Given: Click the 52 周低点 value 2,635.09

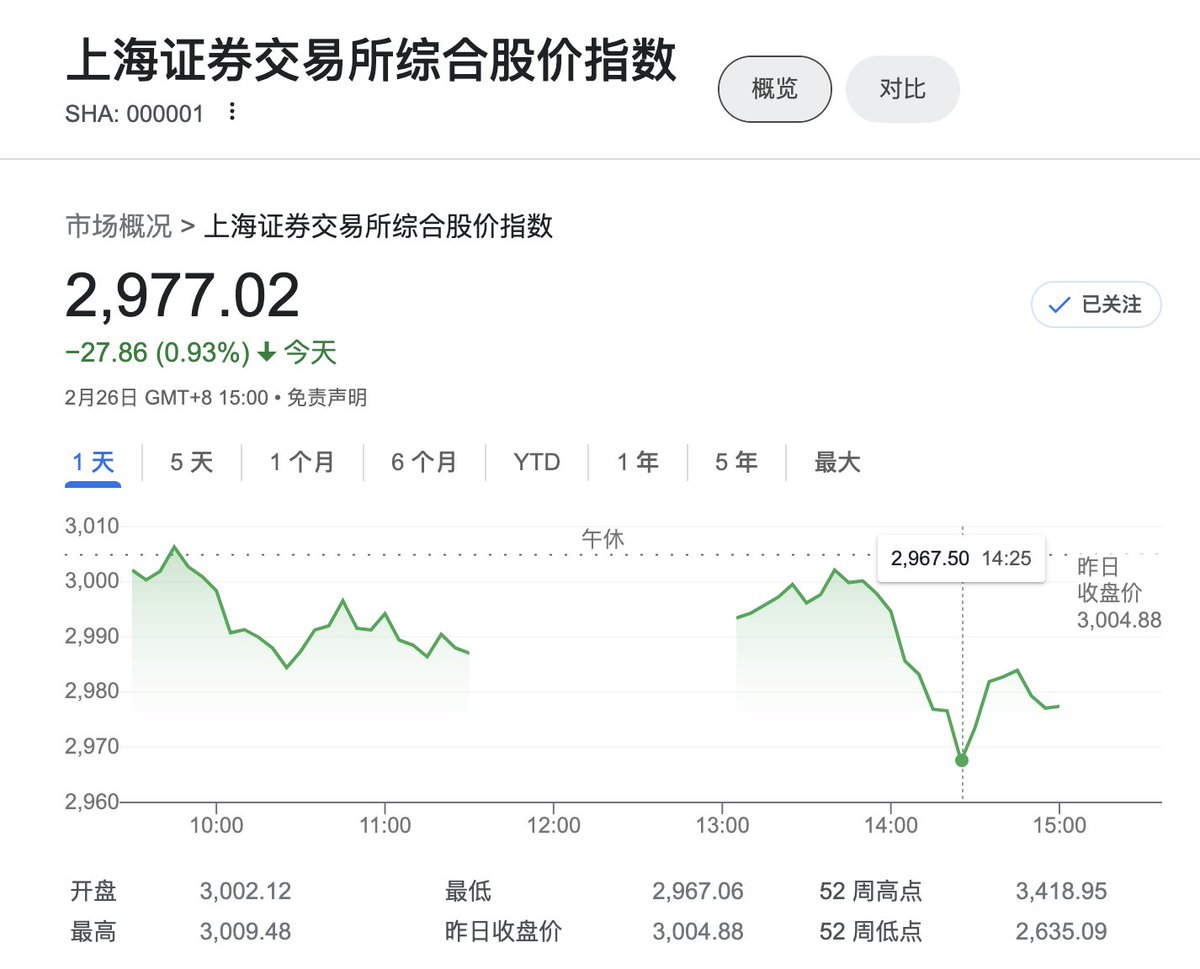Looking at the screenshot, I should coord(1061,932).
